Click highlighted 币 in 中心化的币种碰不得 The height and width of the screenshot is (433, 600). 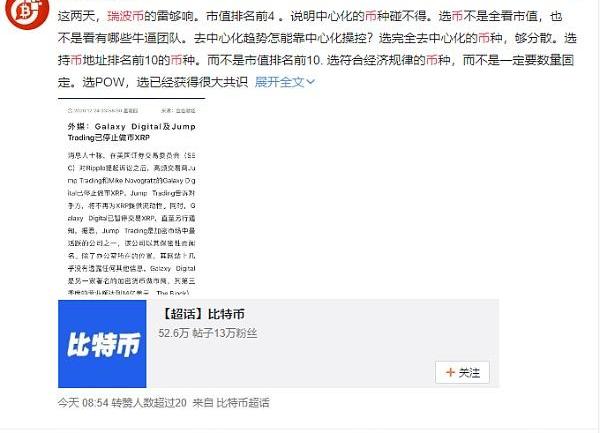click(370, 16)
